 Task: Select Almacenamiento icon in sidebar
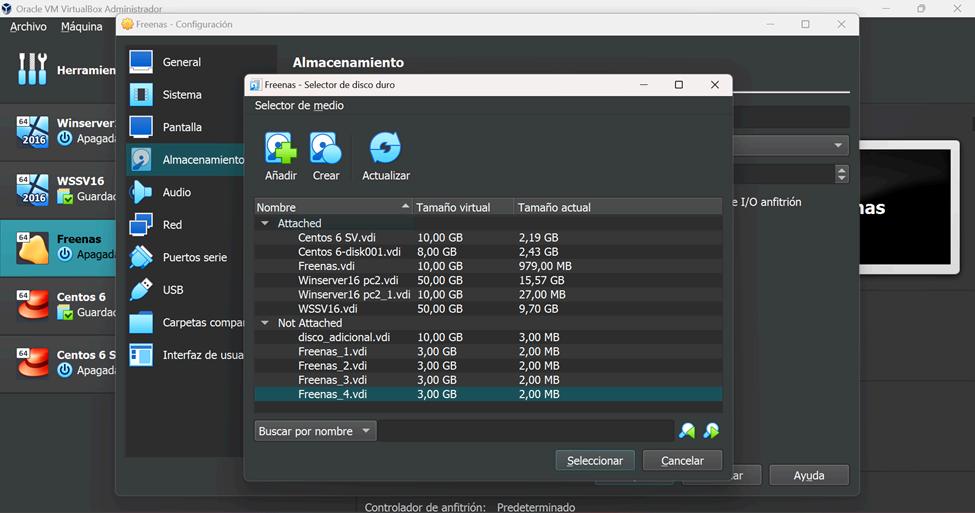pos(141,160)
